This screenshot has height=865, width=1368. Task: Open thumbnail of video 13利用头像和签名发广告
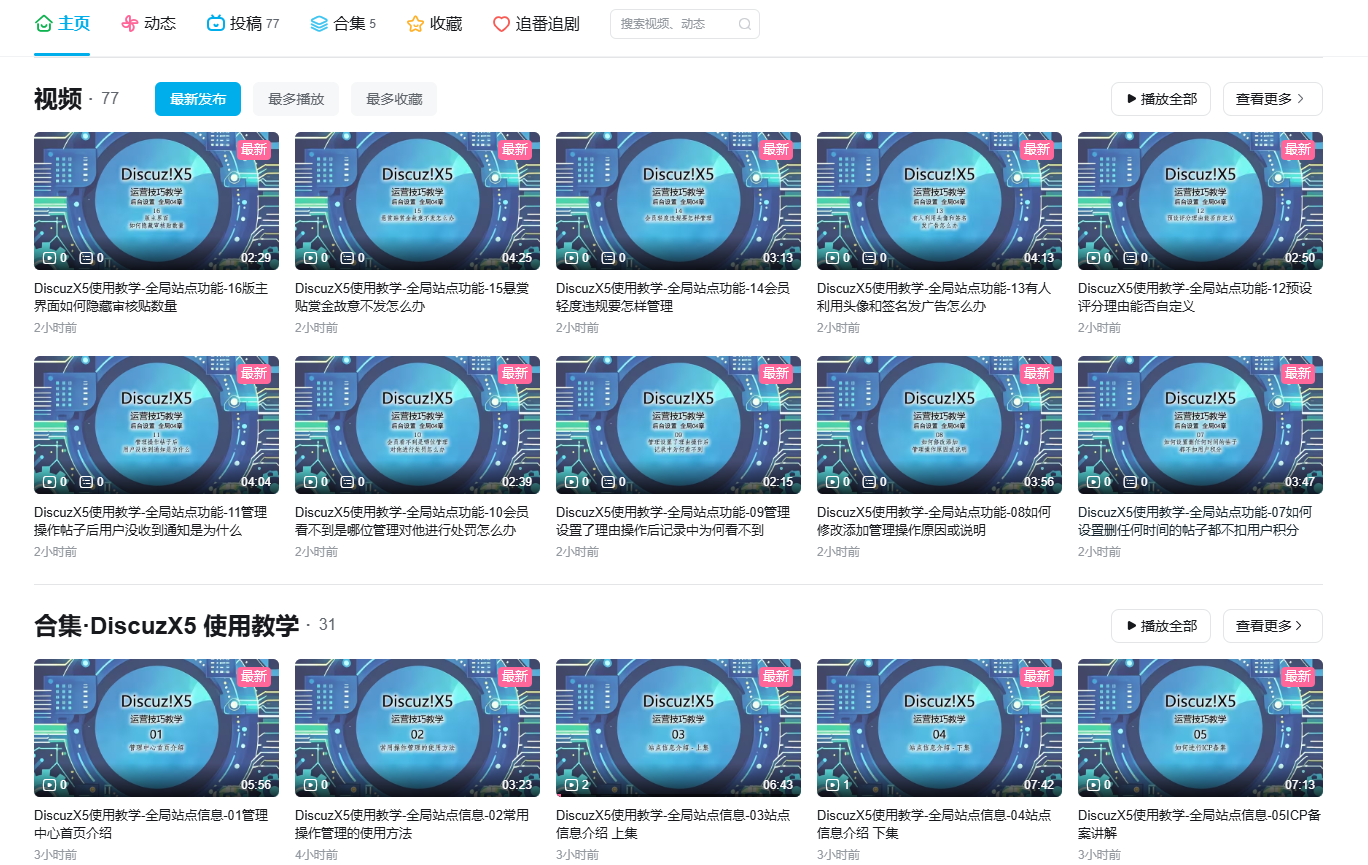(x=939, y=201)
